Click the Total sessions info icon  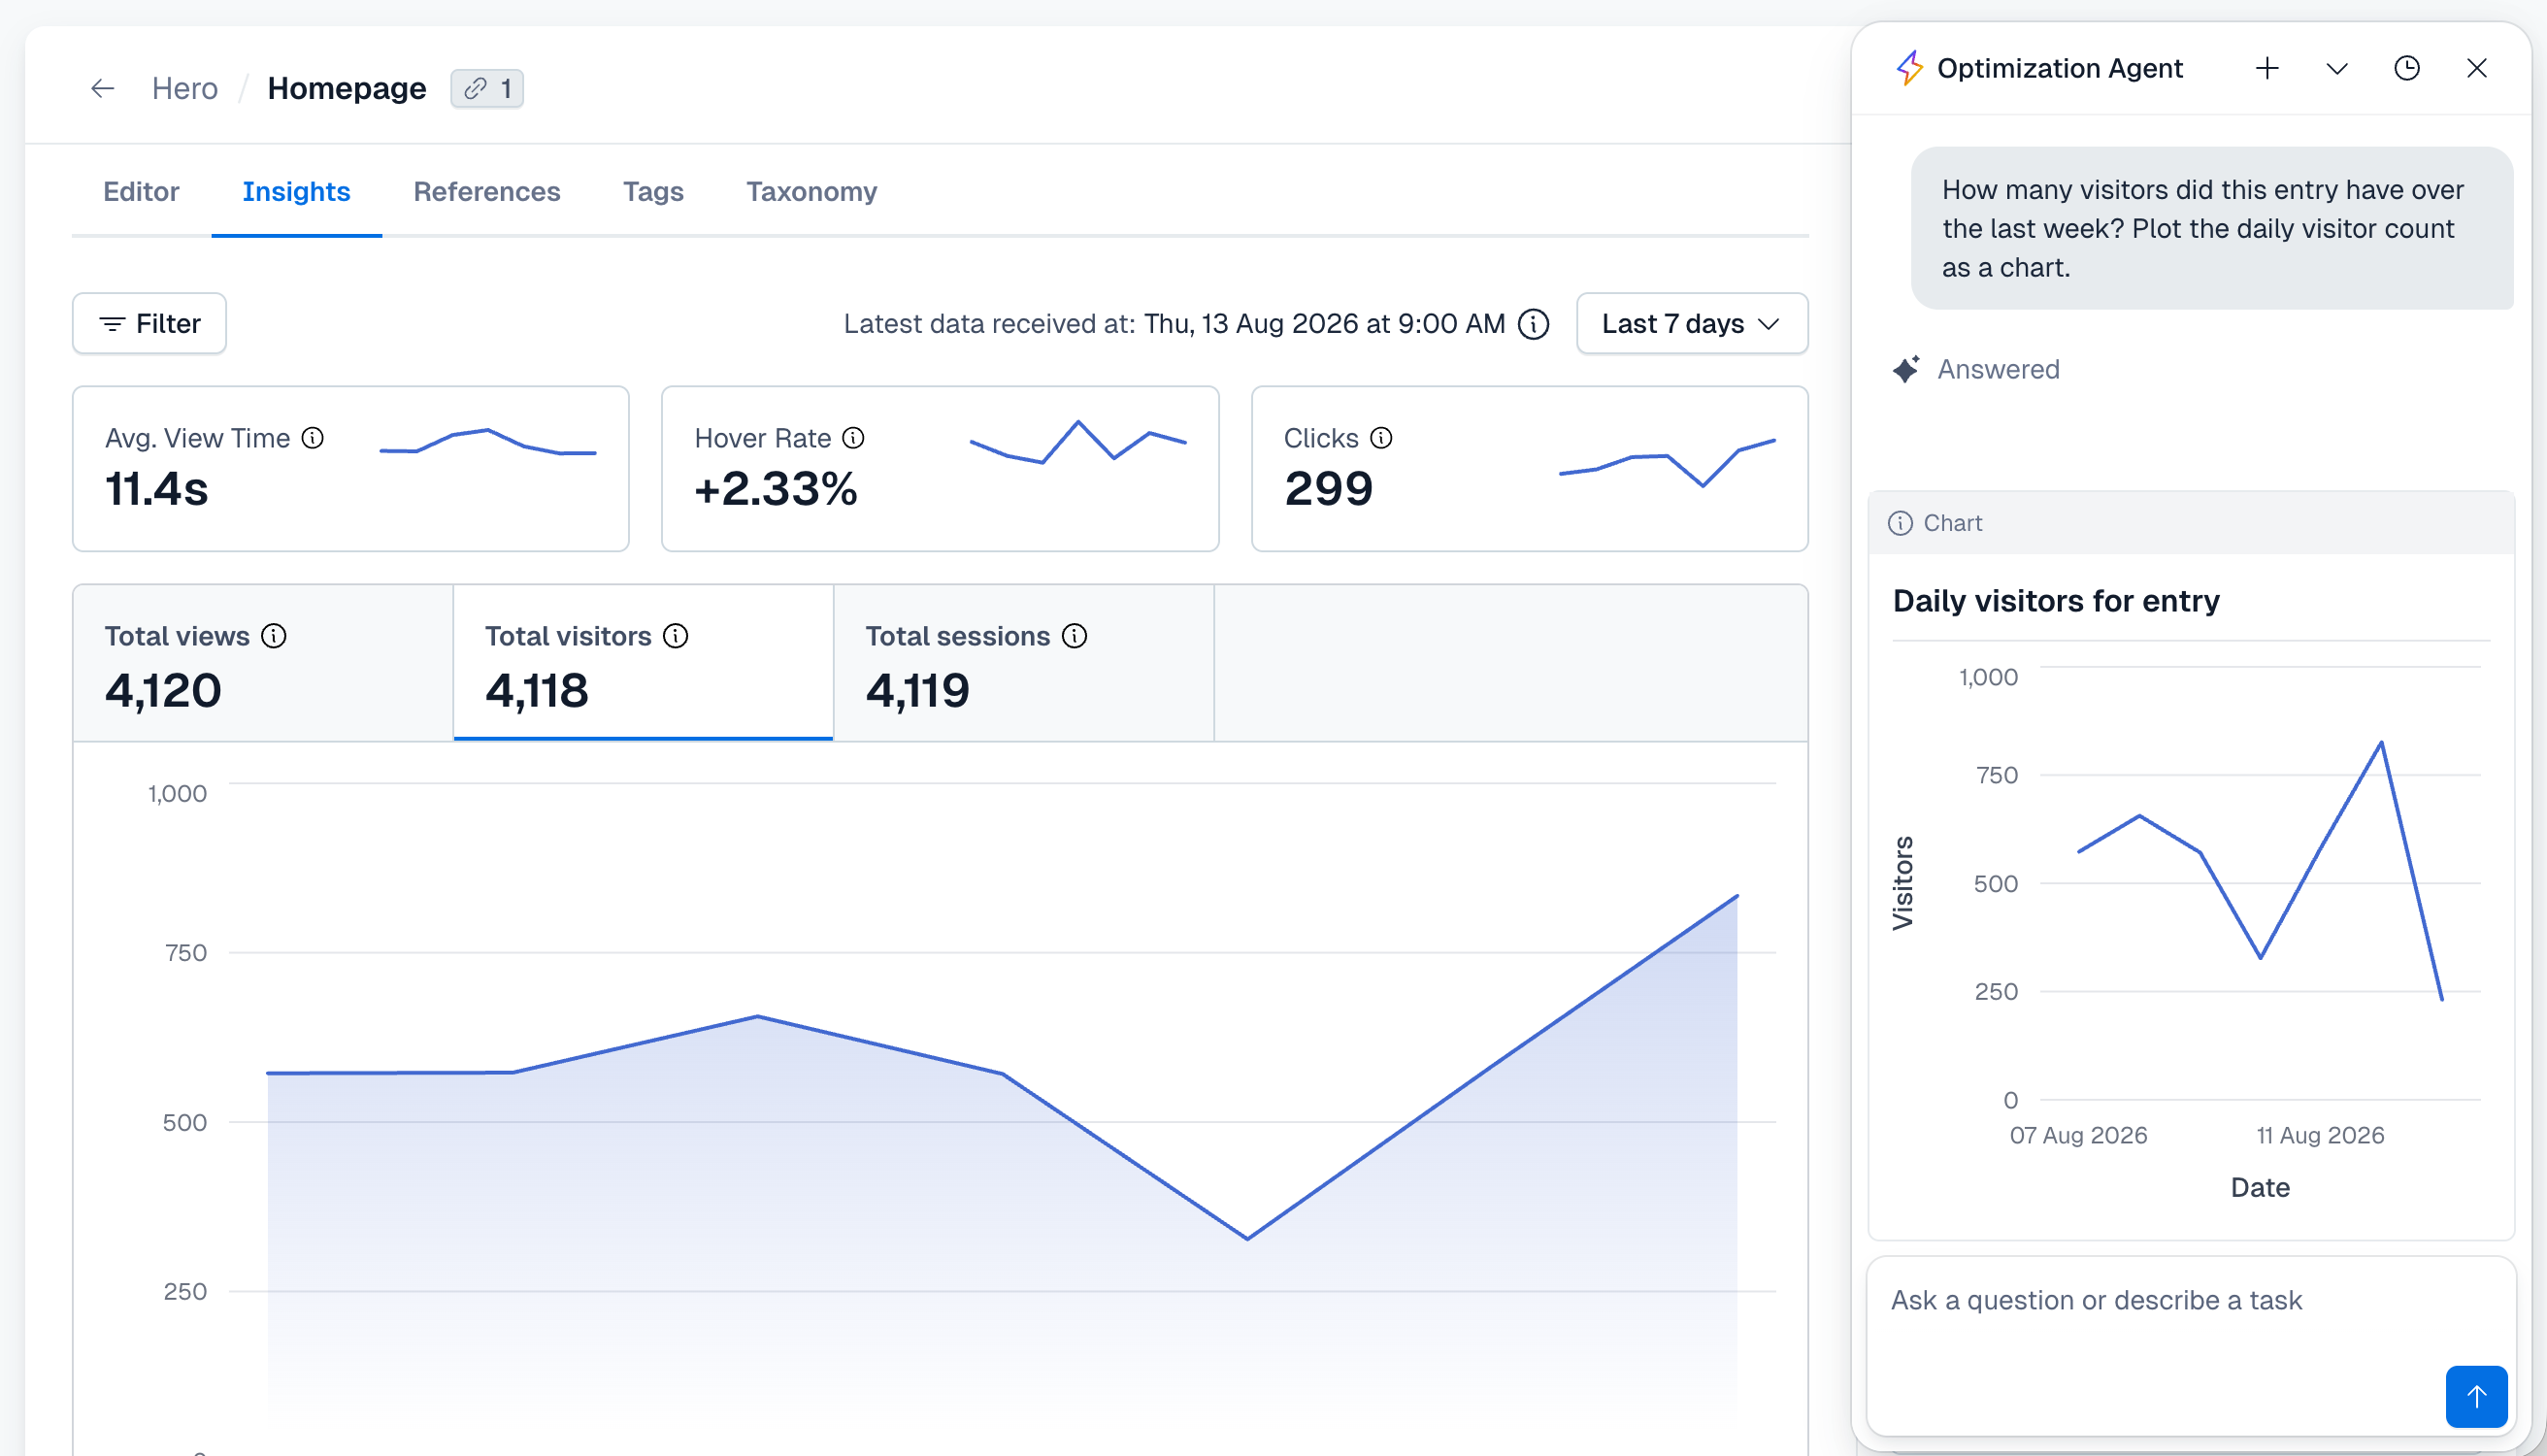click(x=1075, y=636)
